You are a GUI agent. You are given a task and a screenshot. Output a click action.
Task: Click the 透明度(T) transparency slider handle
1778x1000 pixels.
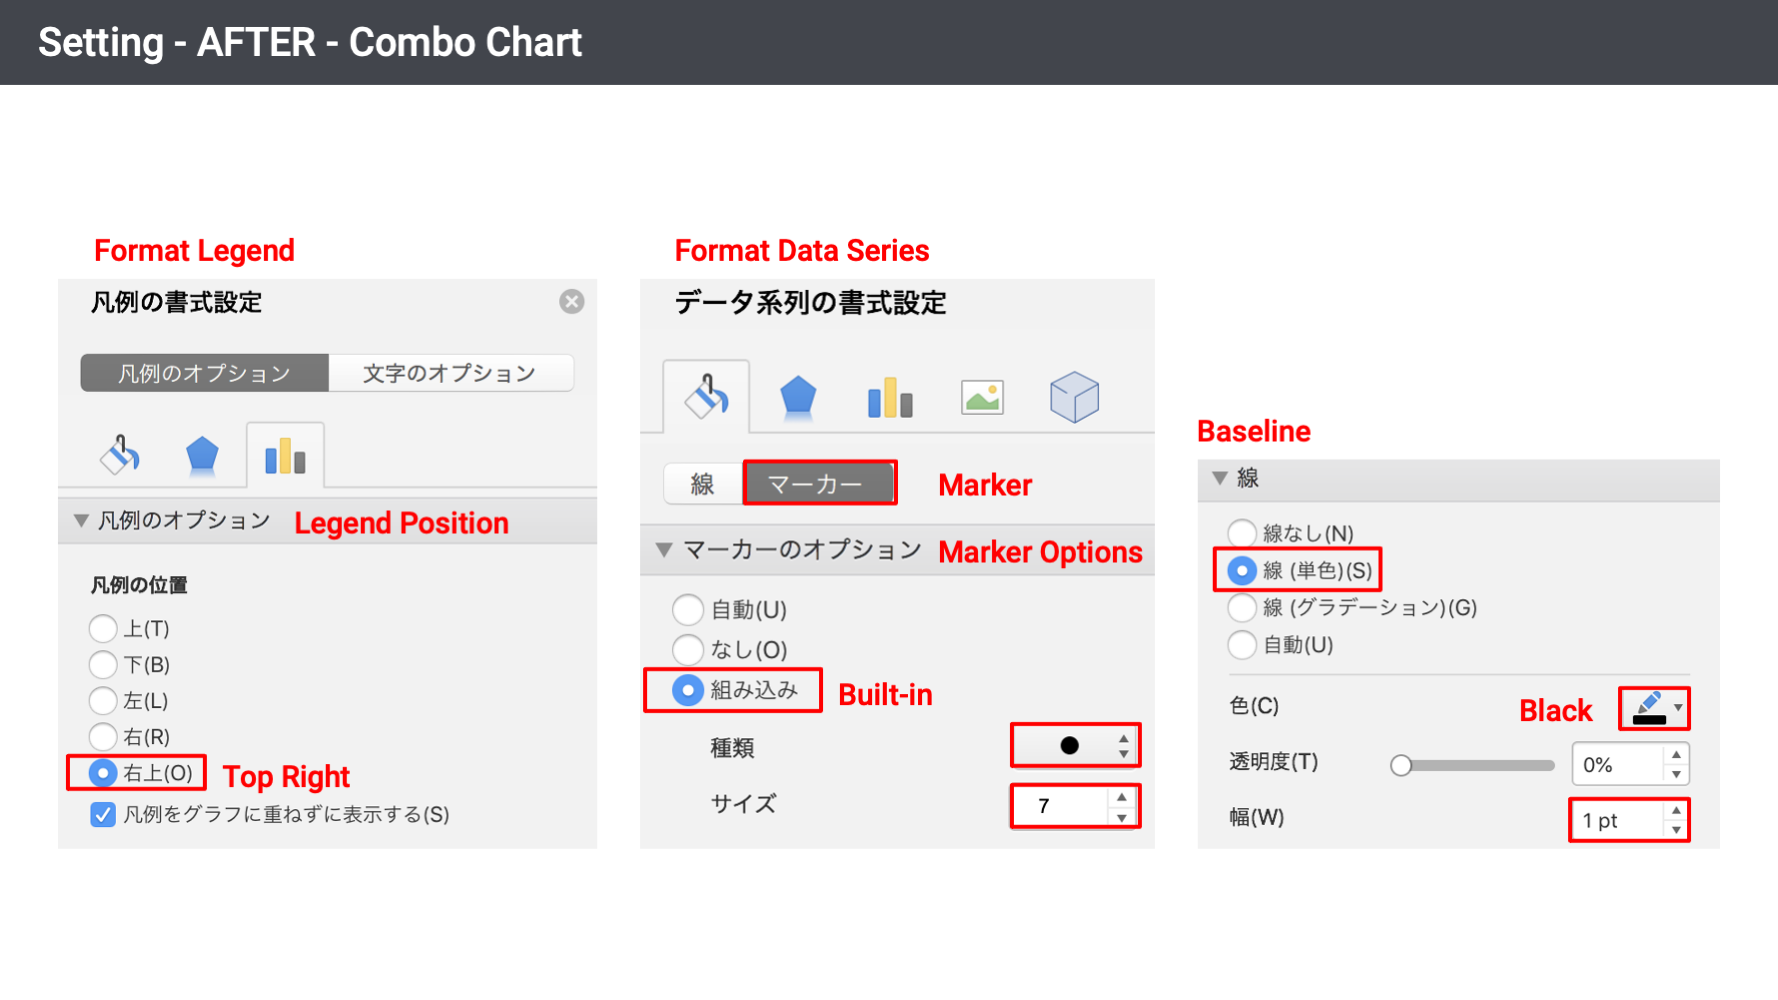pyautogui.click(x=1401, y=766)
